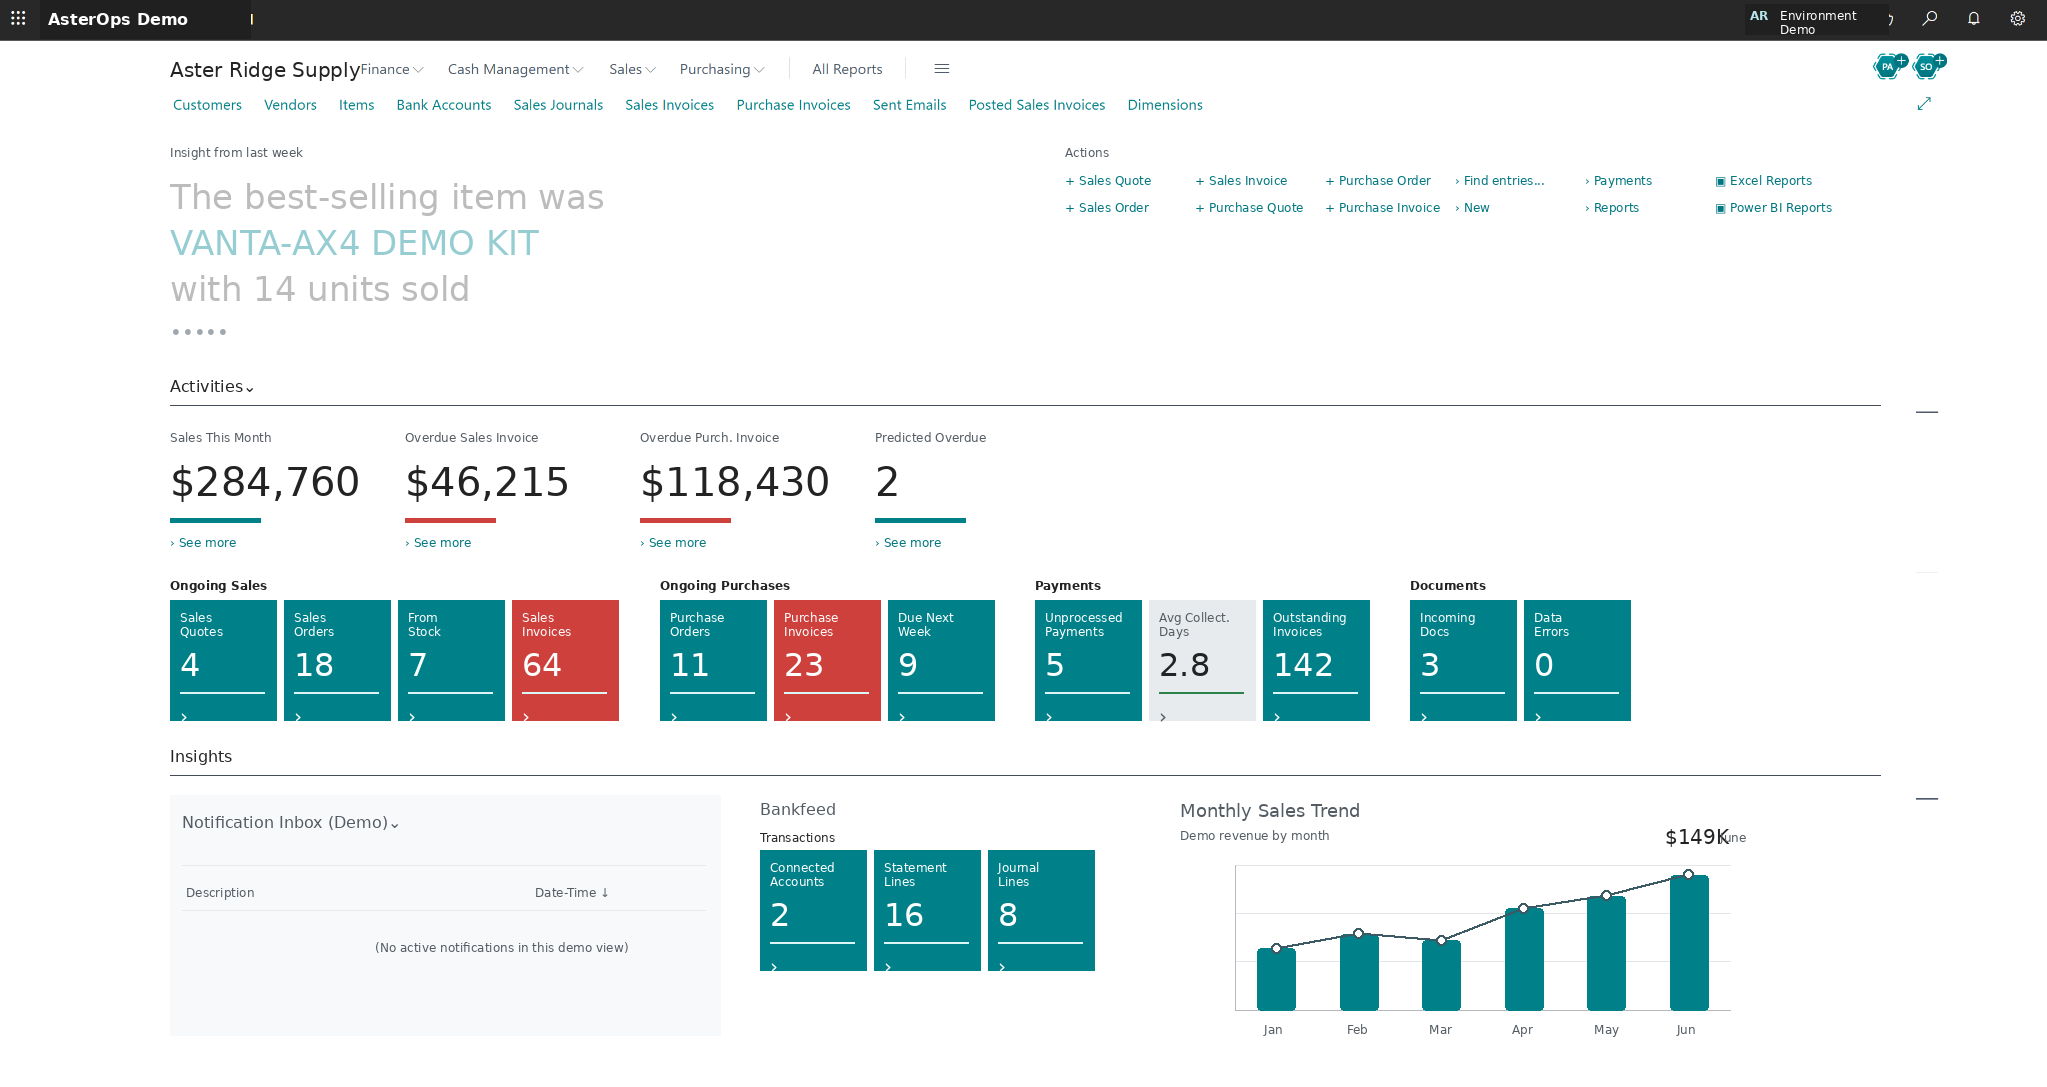Expand the Purchasing dropdown menu
The height and width of the screenshot is (1087, 2047).
722,69
